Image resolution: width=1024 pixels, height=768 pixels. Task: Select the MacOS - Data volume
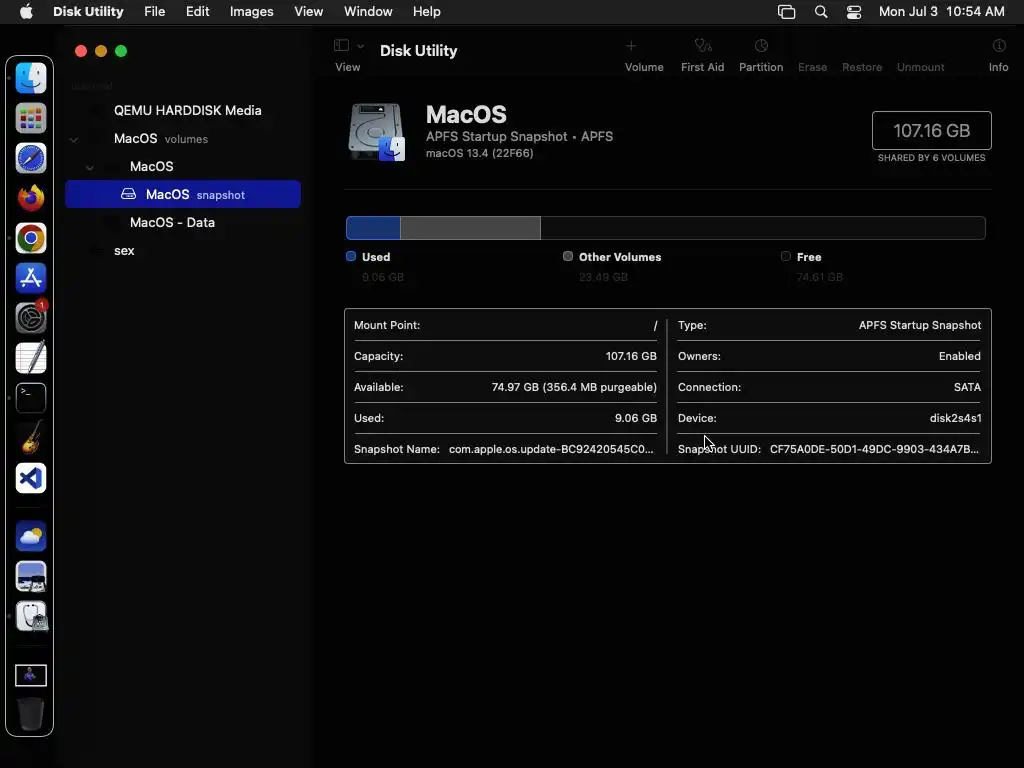click(x=172, y=222)
